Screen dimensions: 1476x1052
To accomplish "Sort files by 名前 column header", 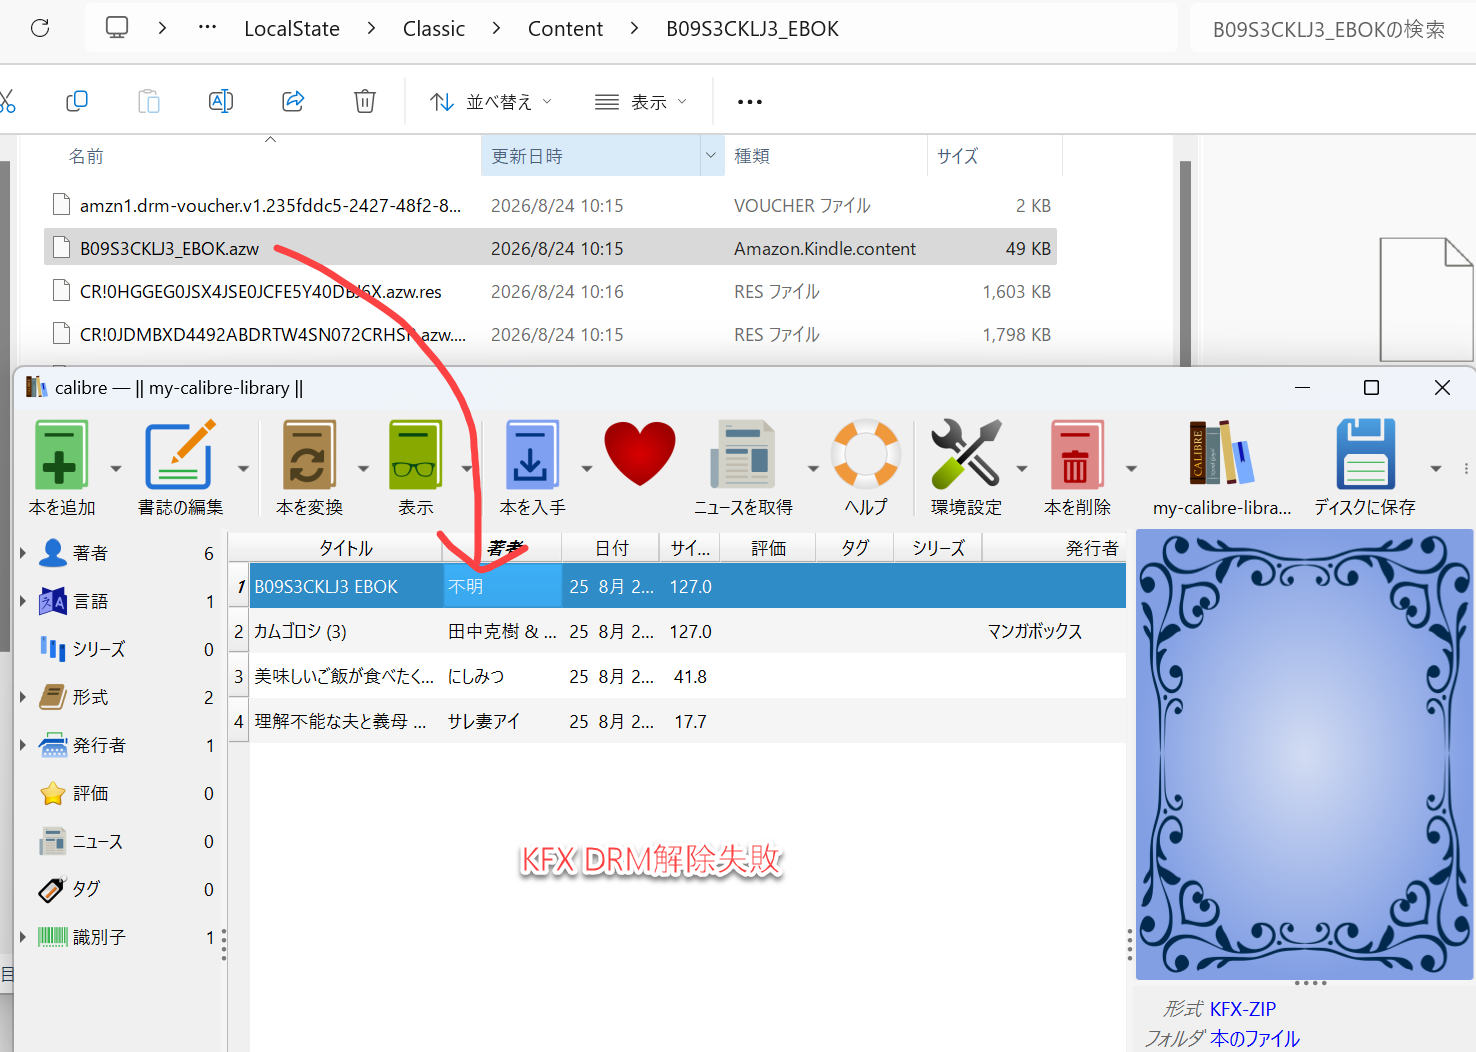I will (x=86, y=156).
